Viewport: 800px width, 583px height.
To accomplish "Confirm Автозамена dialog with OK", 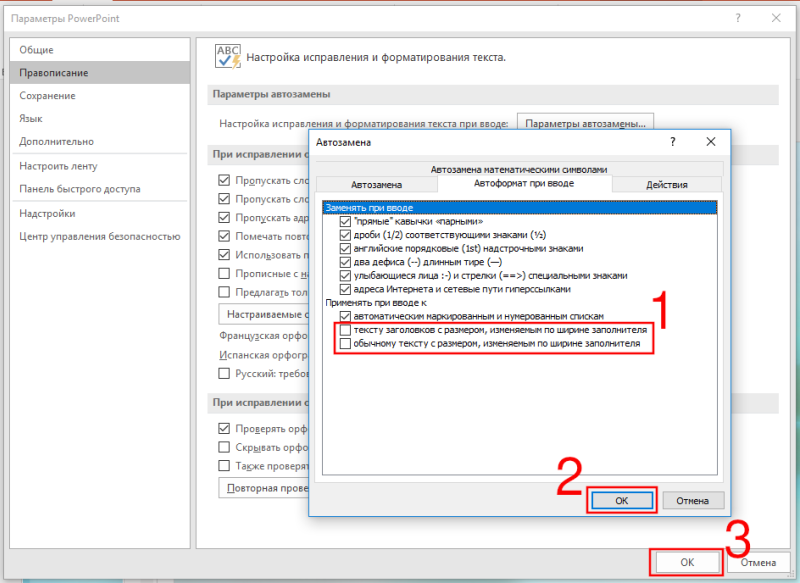I will 621,500.
